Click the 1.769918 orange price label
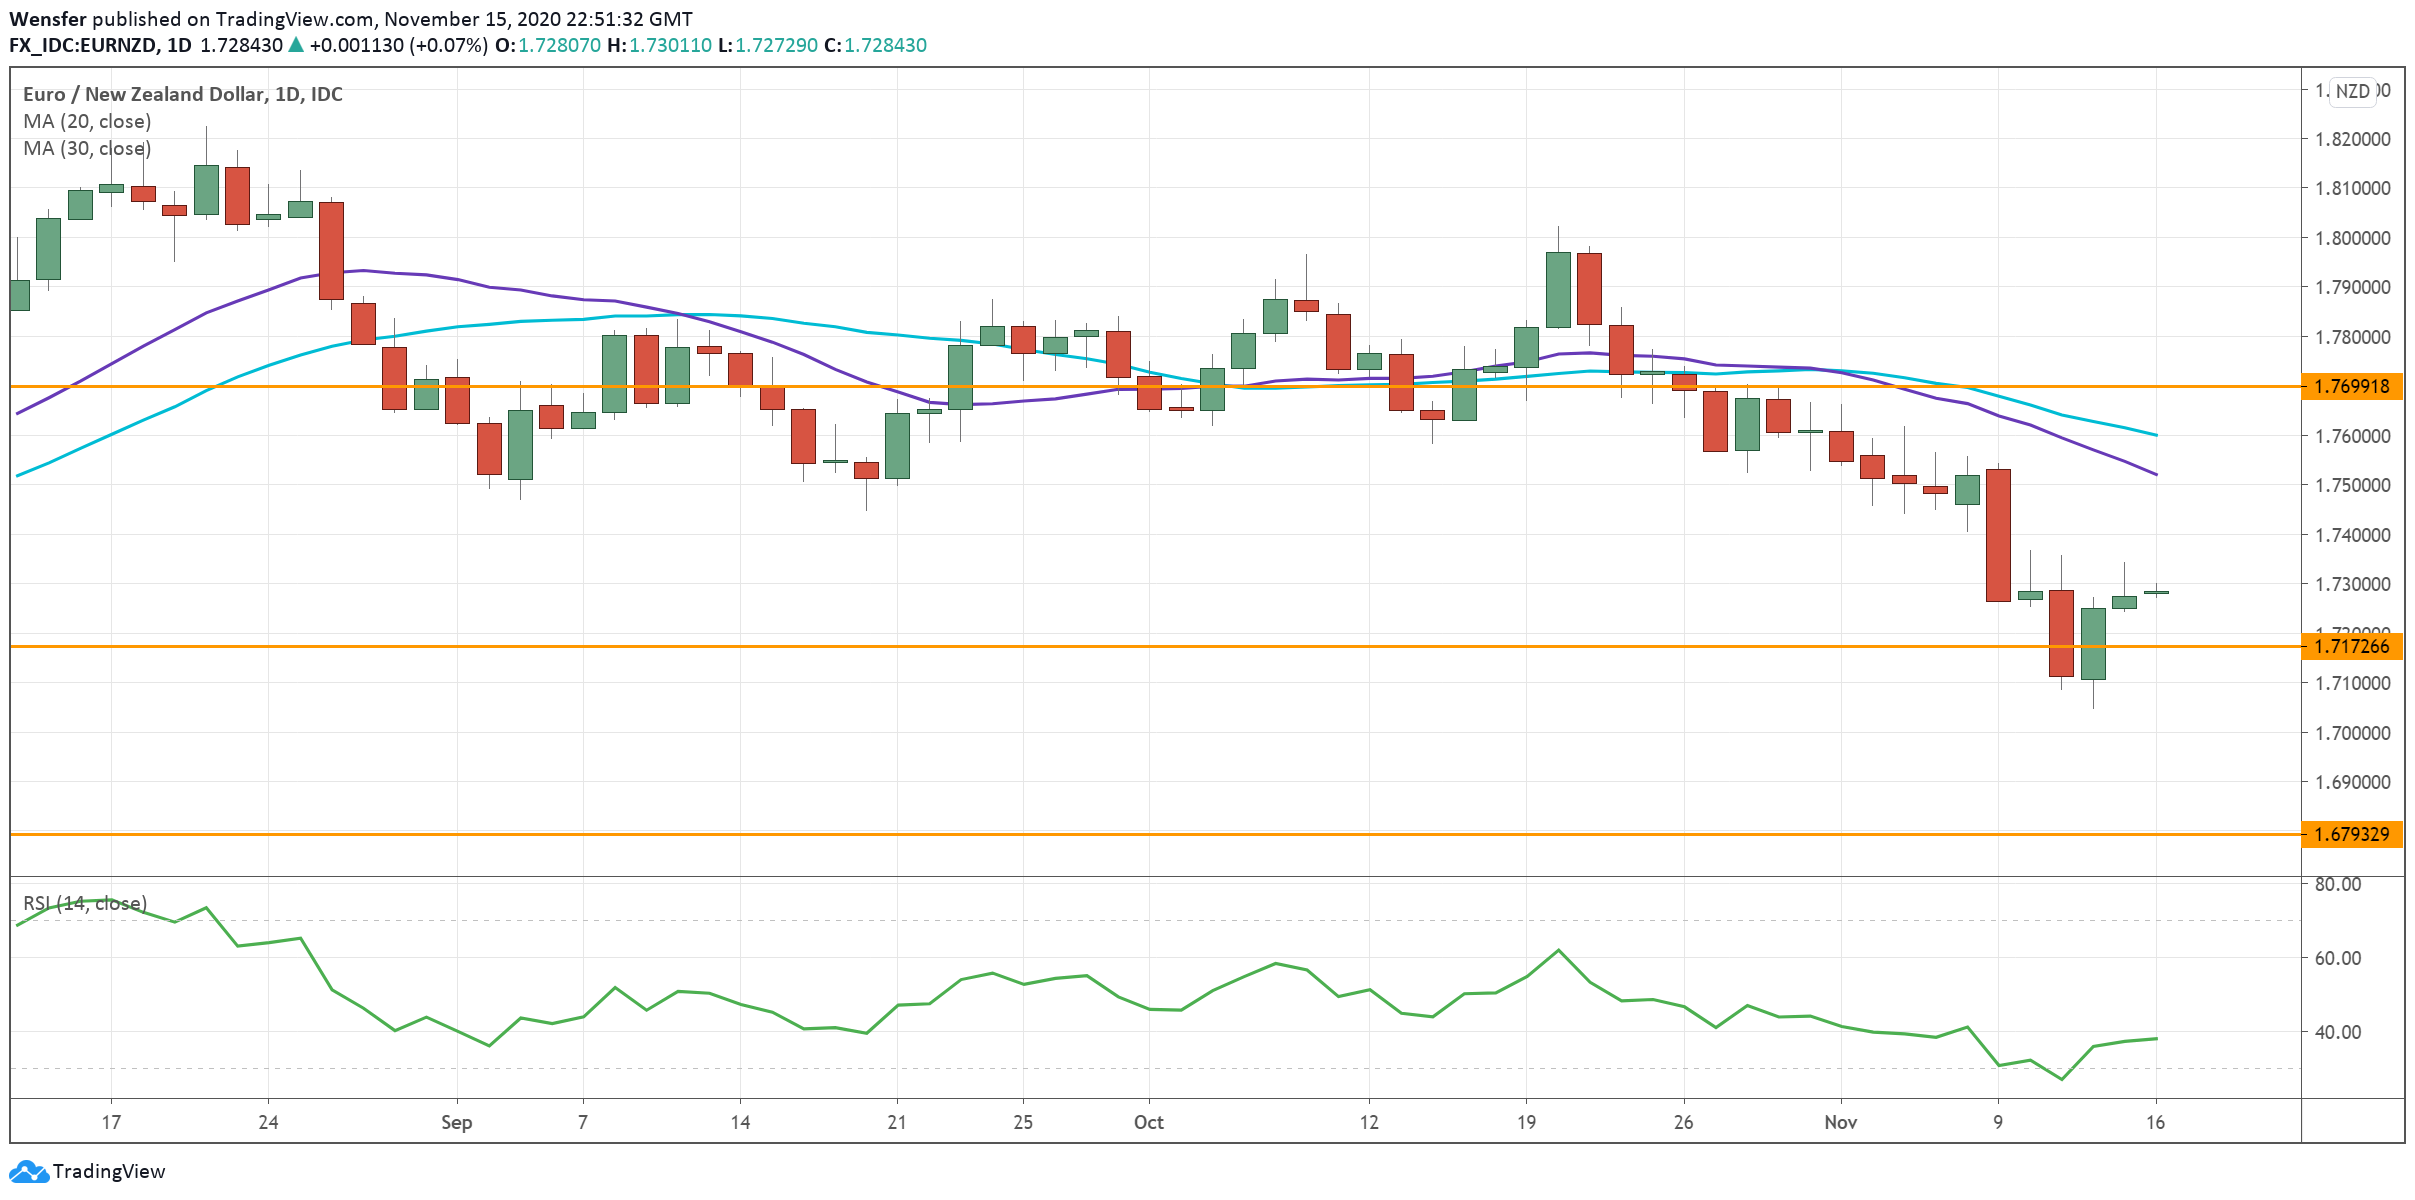This screenshot has width=2415, height=1200. [x=2351, y=386]
